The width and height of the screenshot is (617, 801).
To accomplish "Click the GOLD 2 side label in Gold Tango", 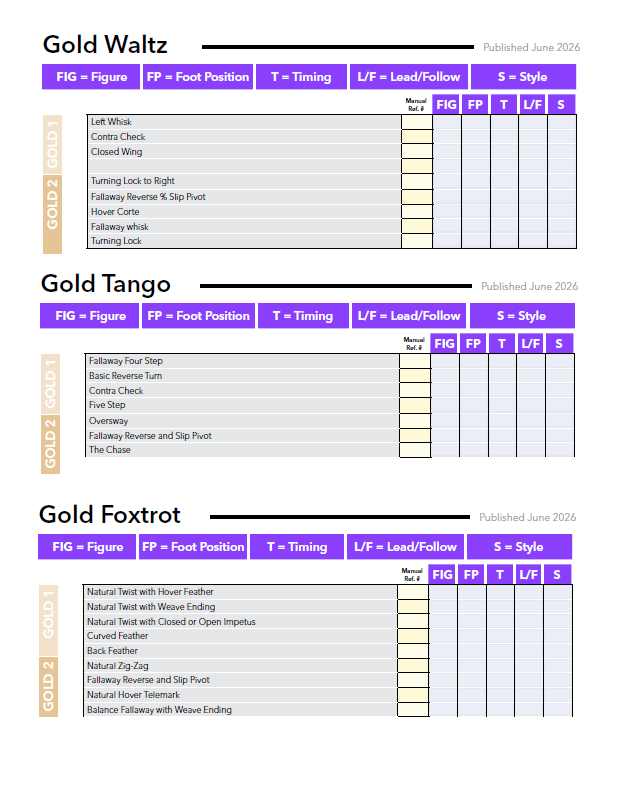I will (x=50, y=444).
